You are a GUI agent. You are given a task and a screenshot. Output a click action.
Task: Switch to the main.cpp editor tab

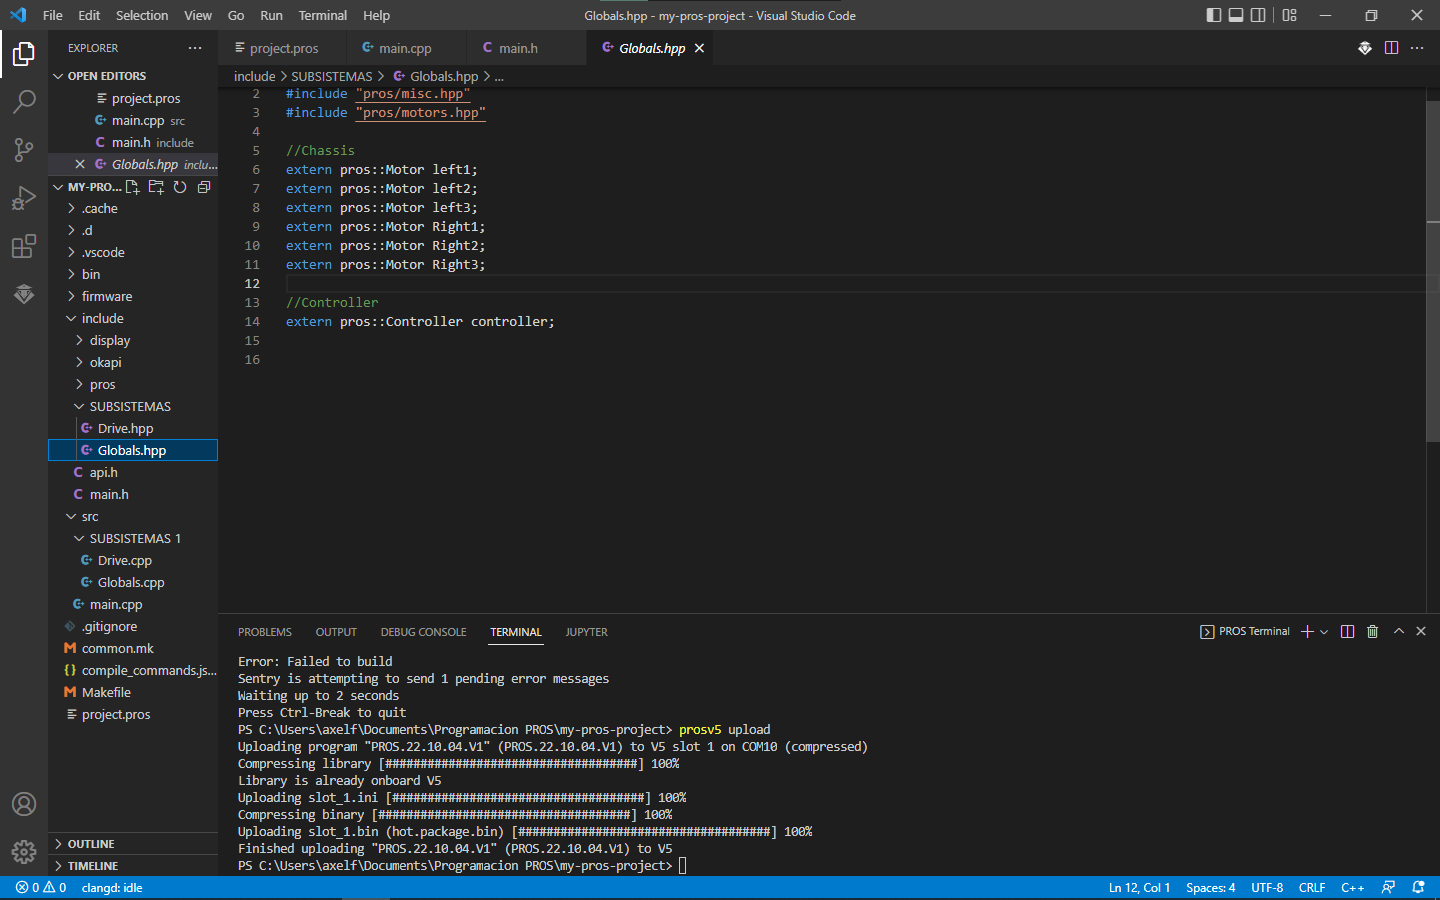pos(404,48)
